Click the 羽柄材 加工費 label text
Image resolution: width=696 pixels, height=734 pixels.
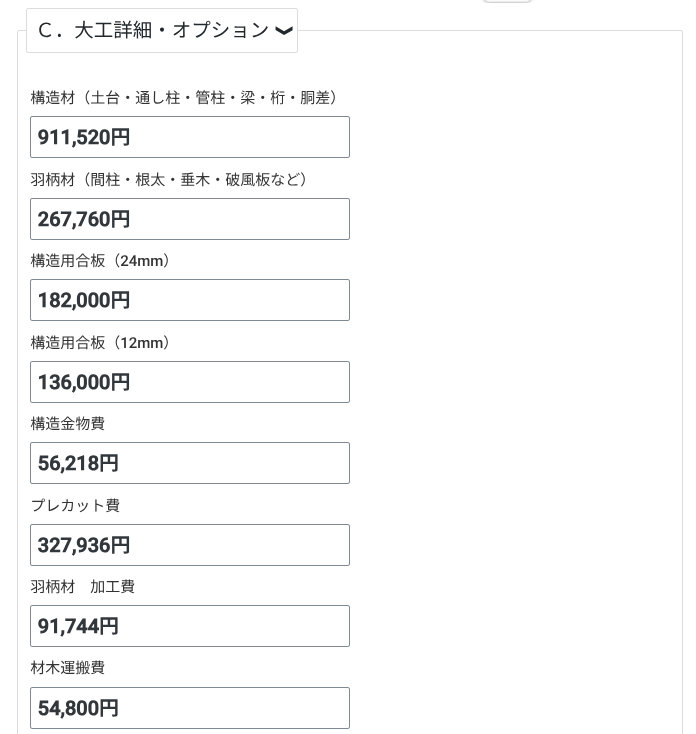point(83,587)
